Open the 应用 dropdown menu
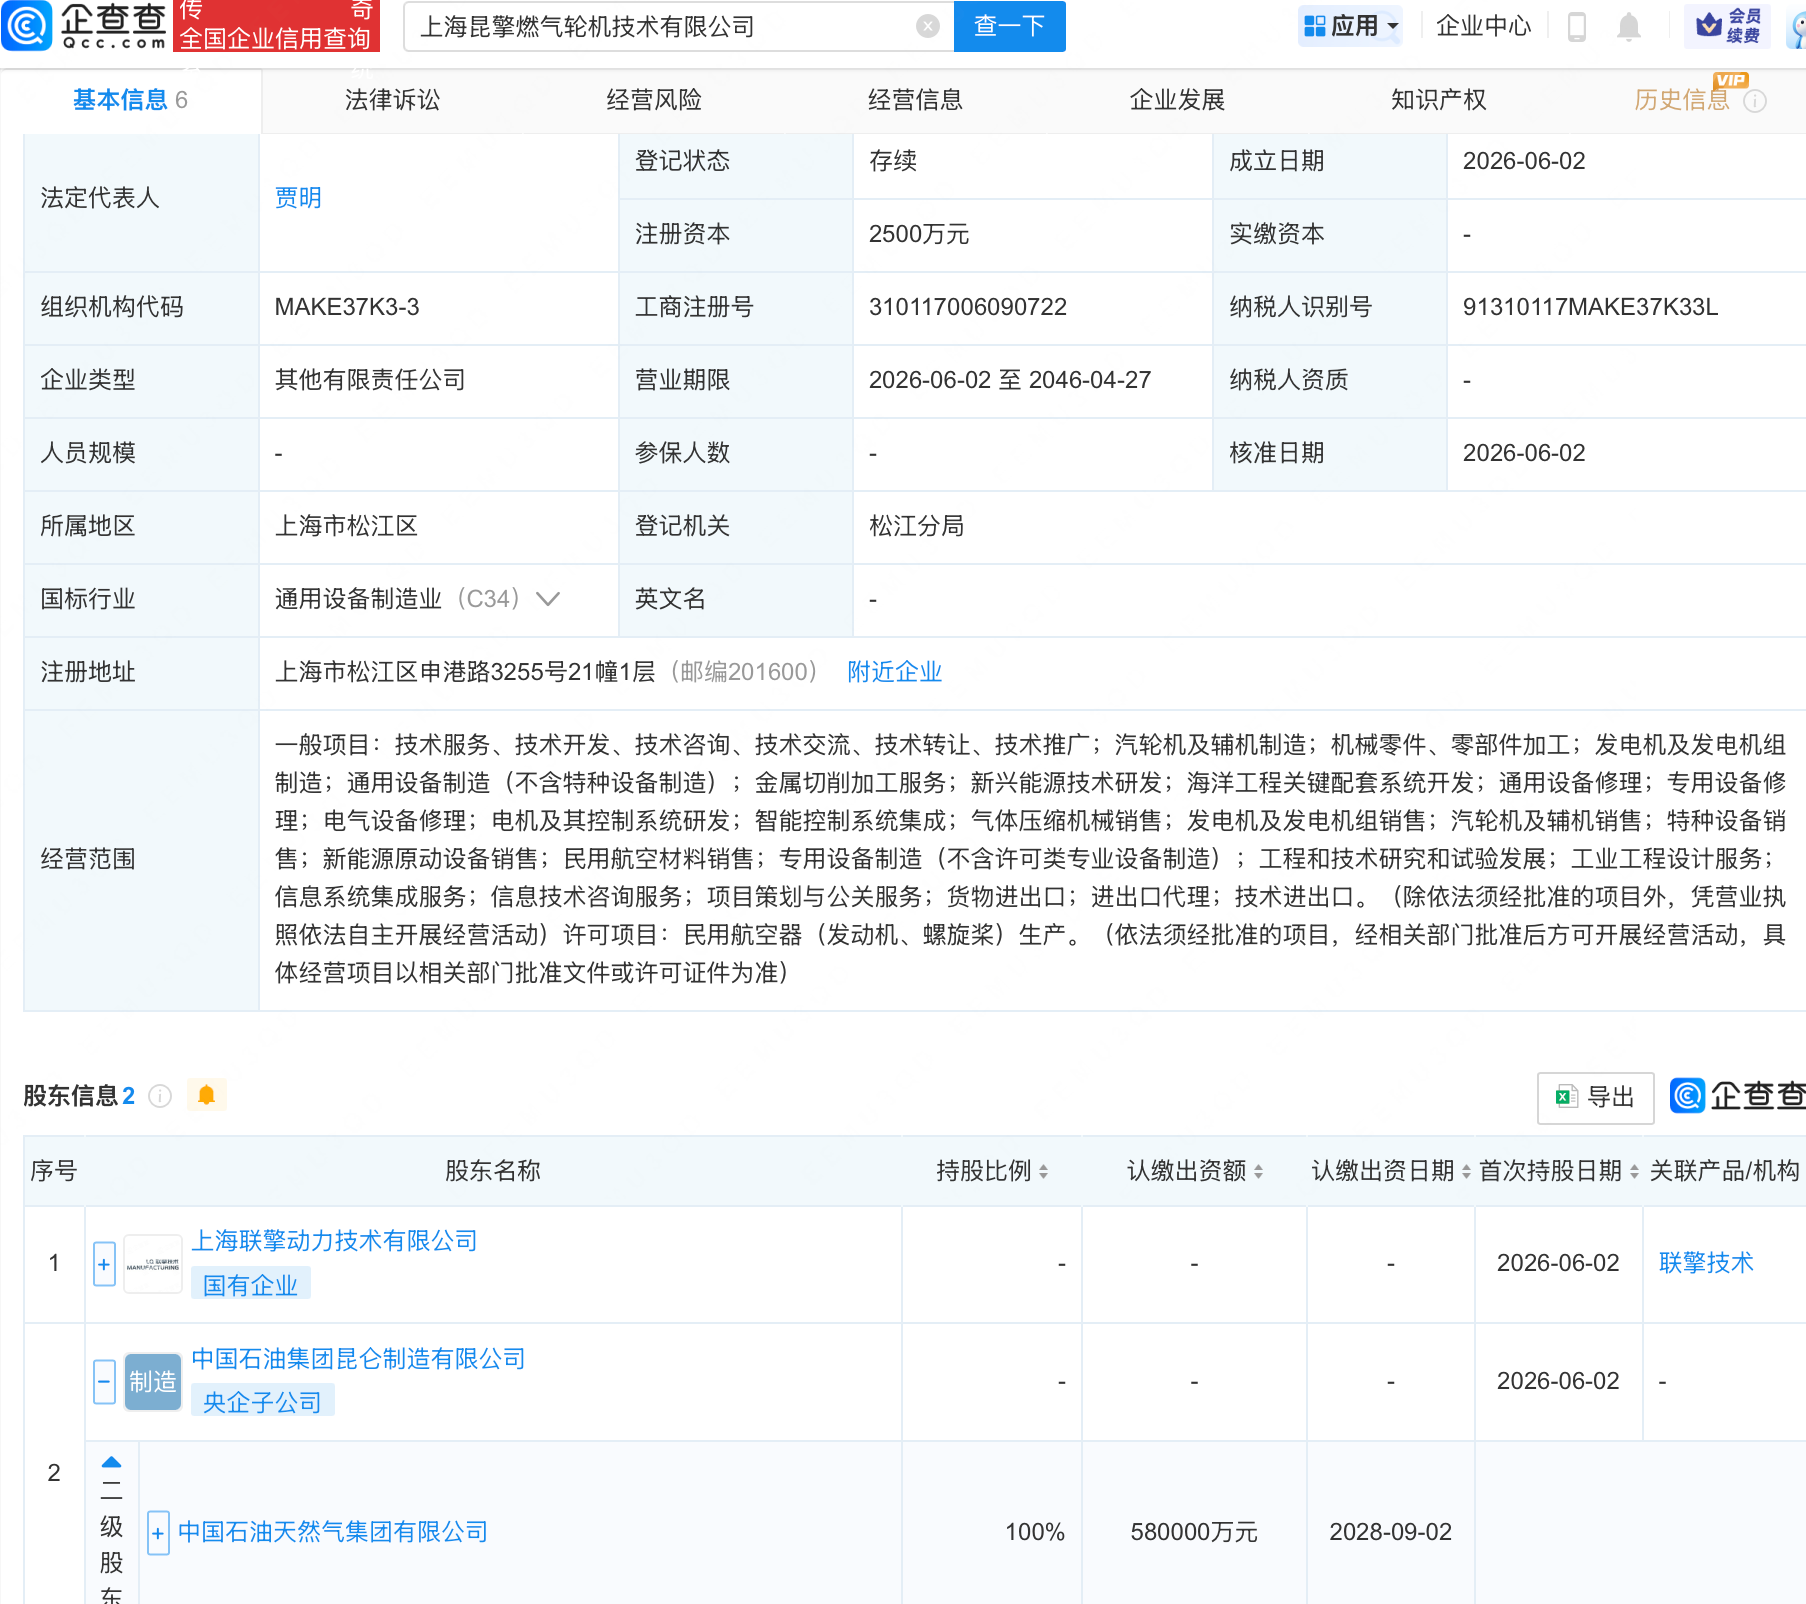 [x=1351, y=26]
